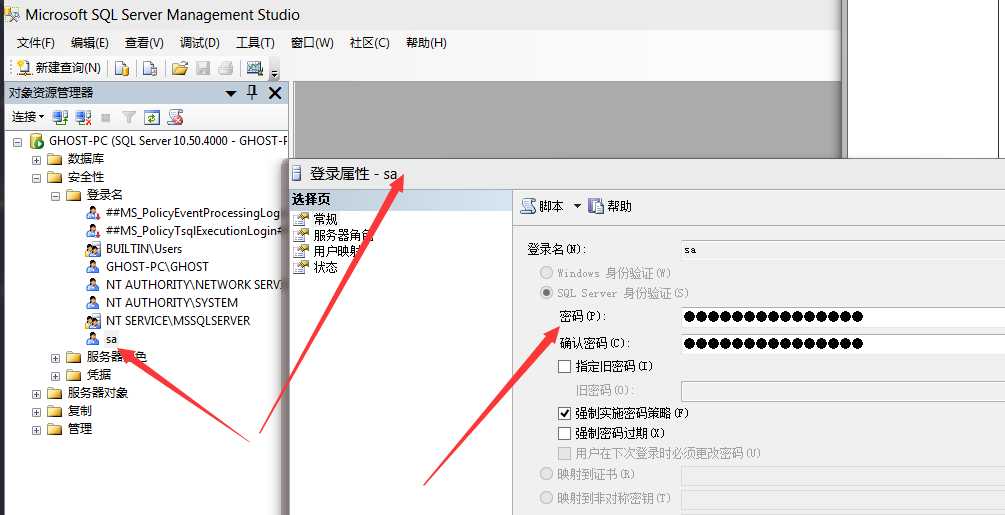1005x515 pixels.
Task: Click the Connect Object Explorer icon
Action: (60, 117)
